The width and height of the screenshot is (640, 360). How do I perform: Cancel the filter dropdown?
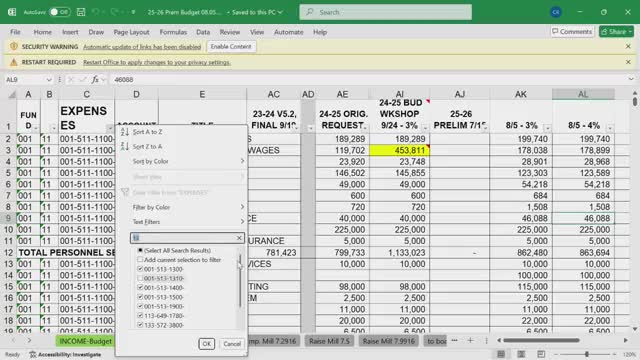[232, 344]
